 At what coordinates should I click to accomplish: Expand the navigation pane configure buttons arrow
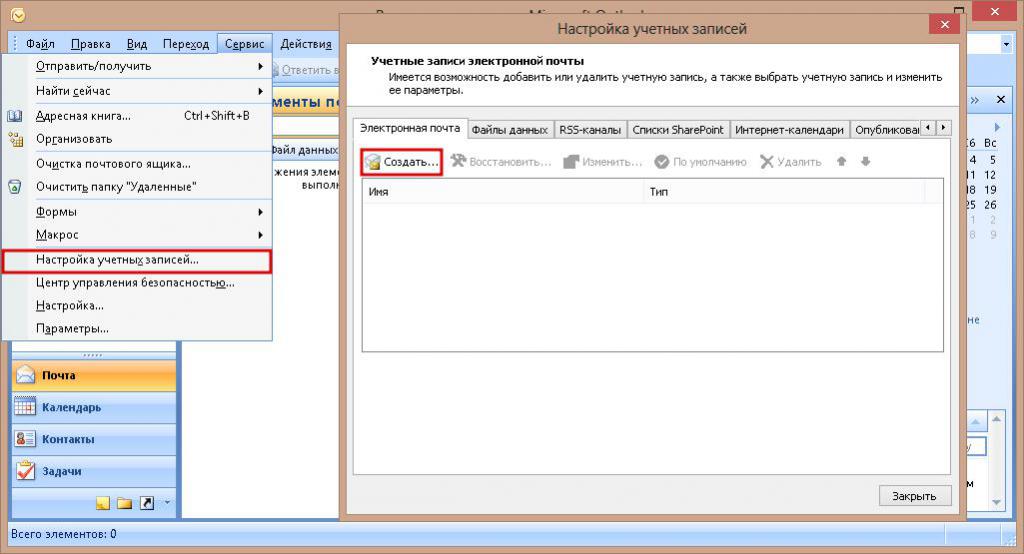pos(167,503)
